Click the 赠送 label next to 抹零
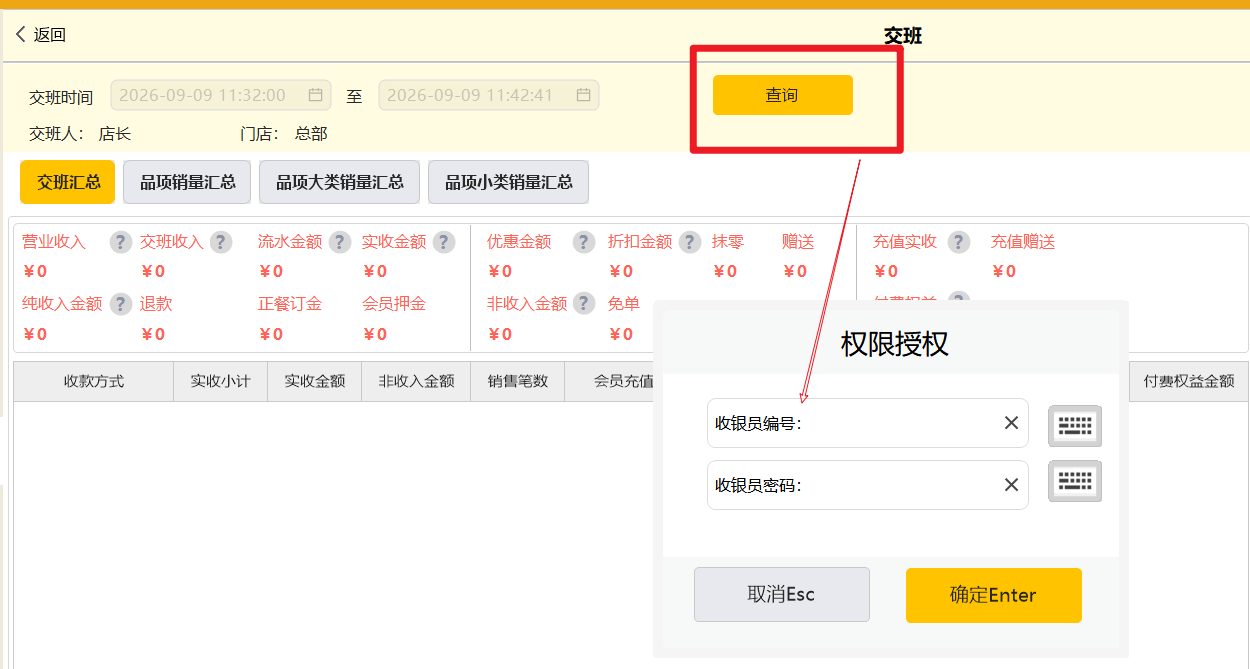This screenshot has width=1250, height=669. pyautogui.click(x=798, y=242)
